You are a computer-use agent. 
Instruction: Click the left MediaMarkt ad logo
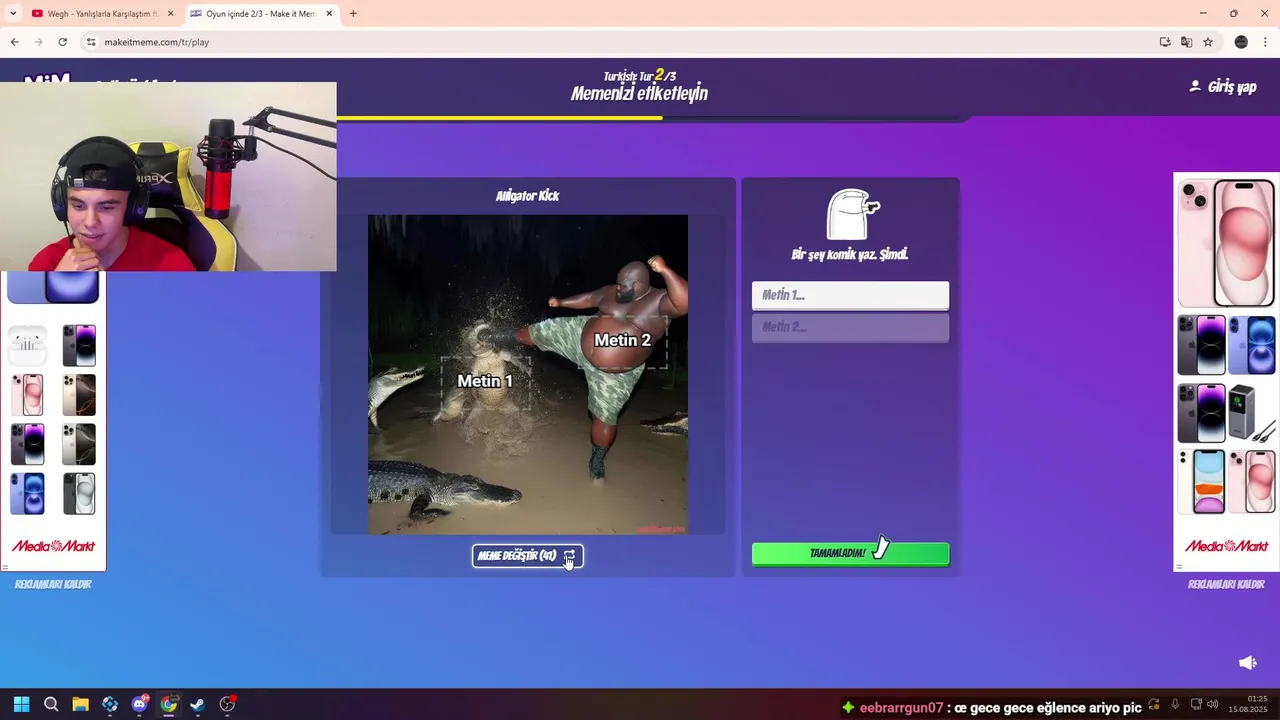(x=53, y=546)
